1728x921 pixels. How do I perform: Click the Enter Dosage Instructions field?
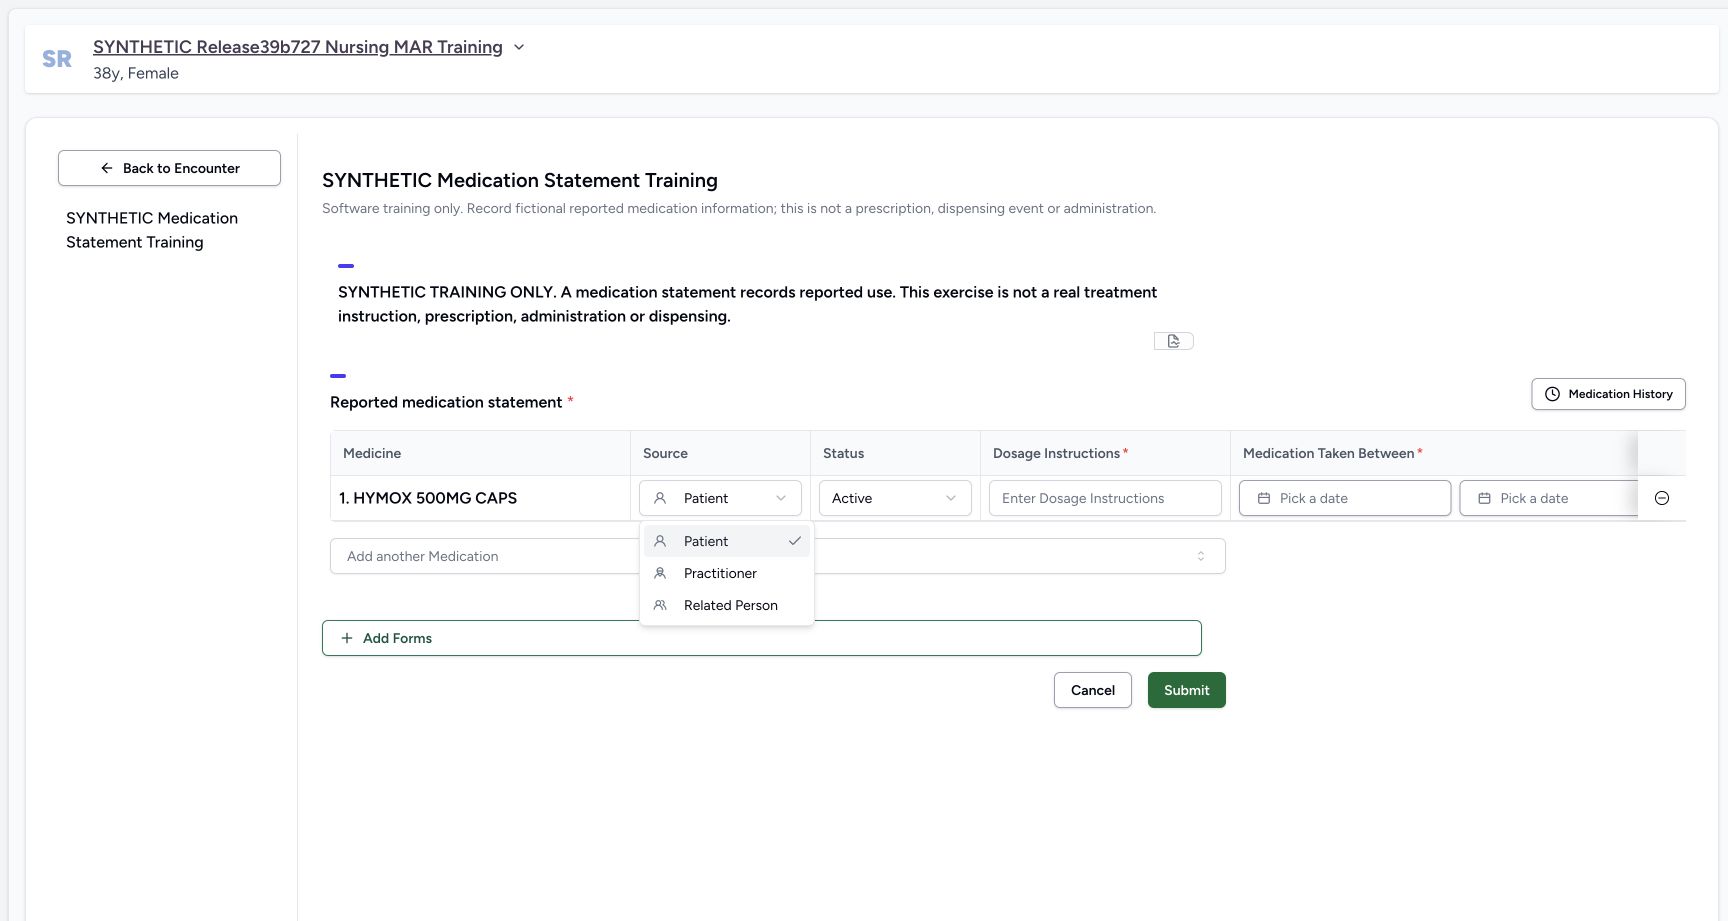1105,498
